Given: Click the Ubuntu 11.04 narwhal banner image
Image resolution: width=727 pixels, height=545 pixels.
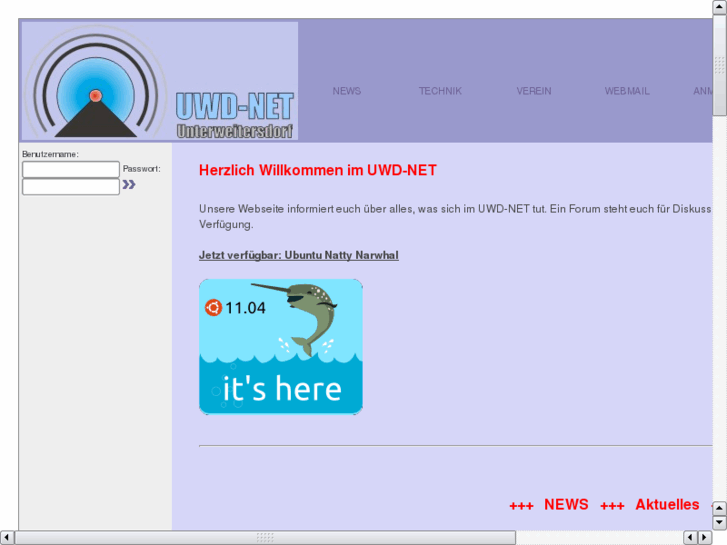Looking at the screenshot, I should point(281,346).
